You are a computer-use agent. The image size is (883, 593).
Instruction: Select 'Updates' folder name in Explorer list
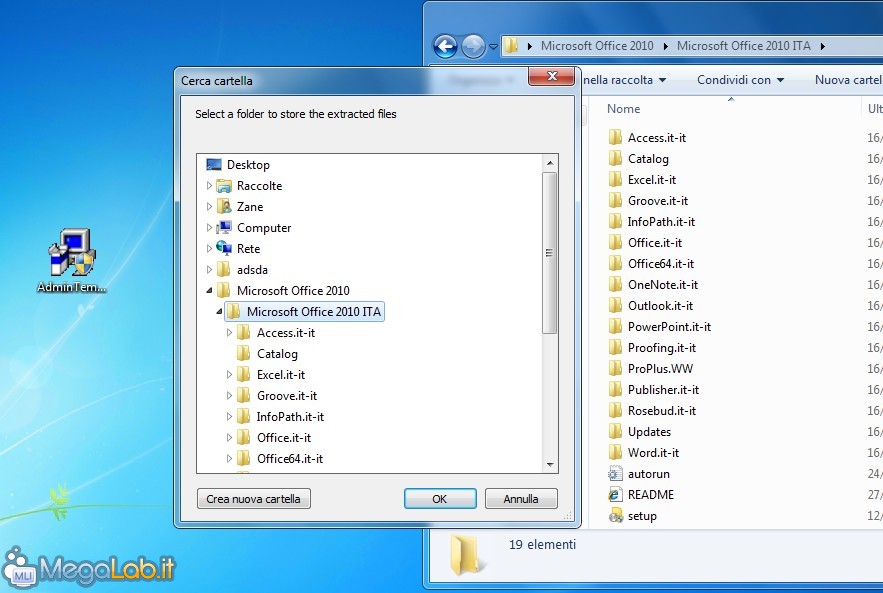pyautogui.click(x=649, y=431)
